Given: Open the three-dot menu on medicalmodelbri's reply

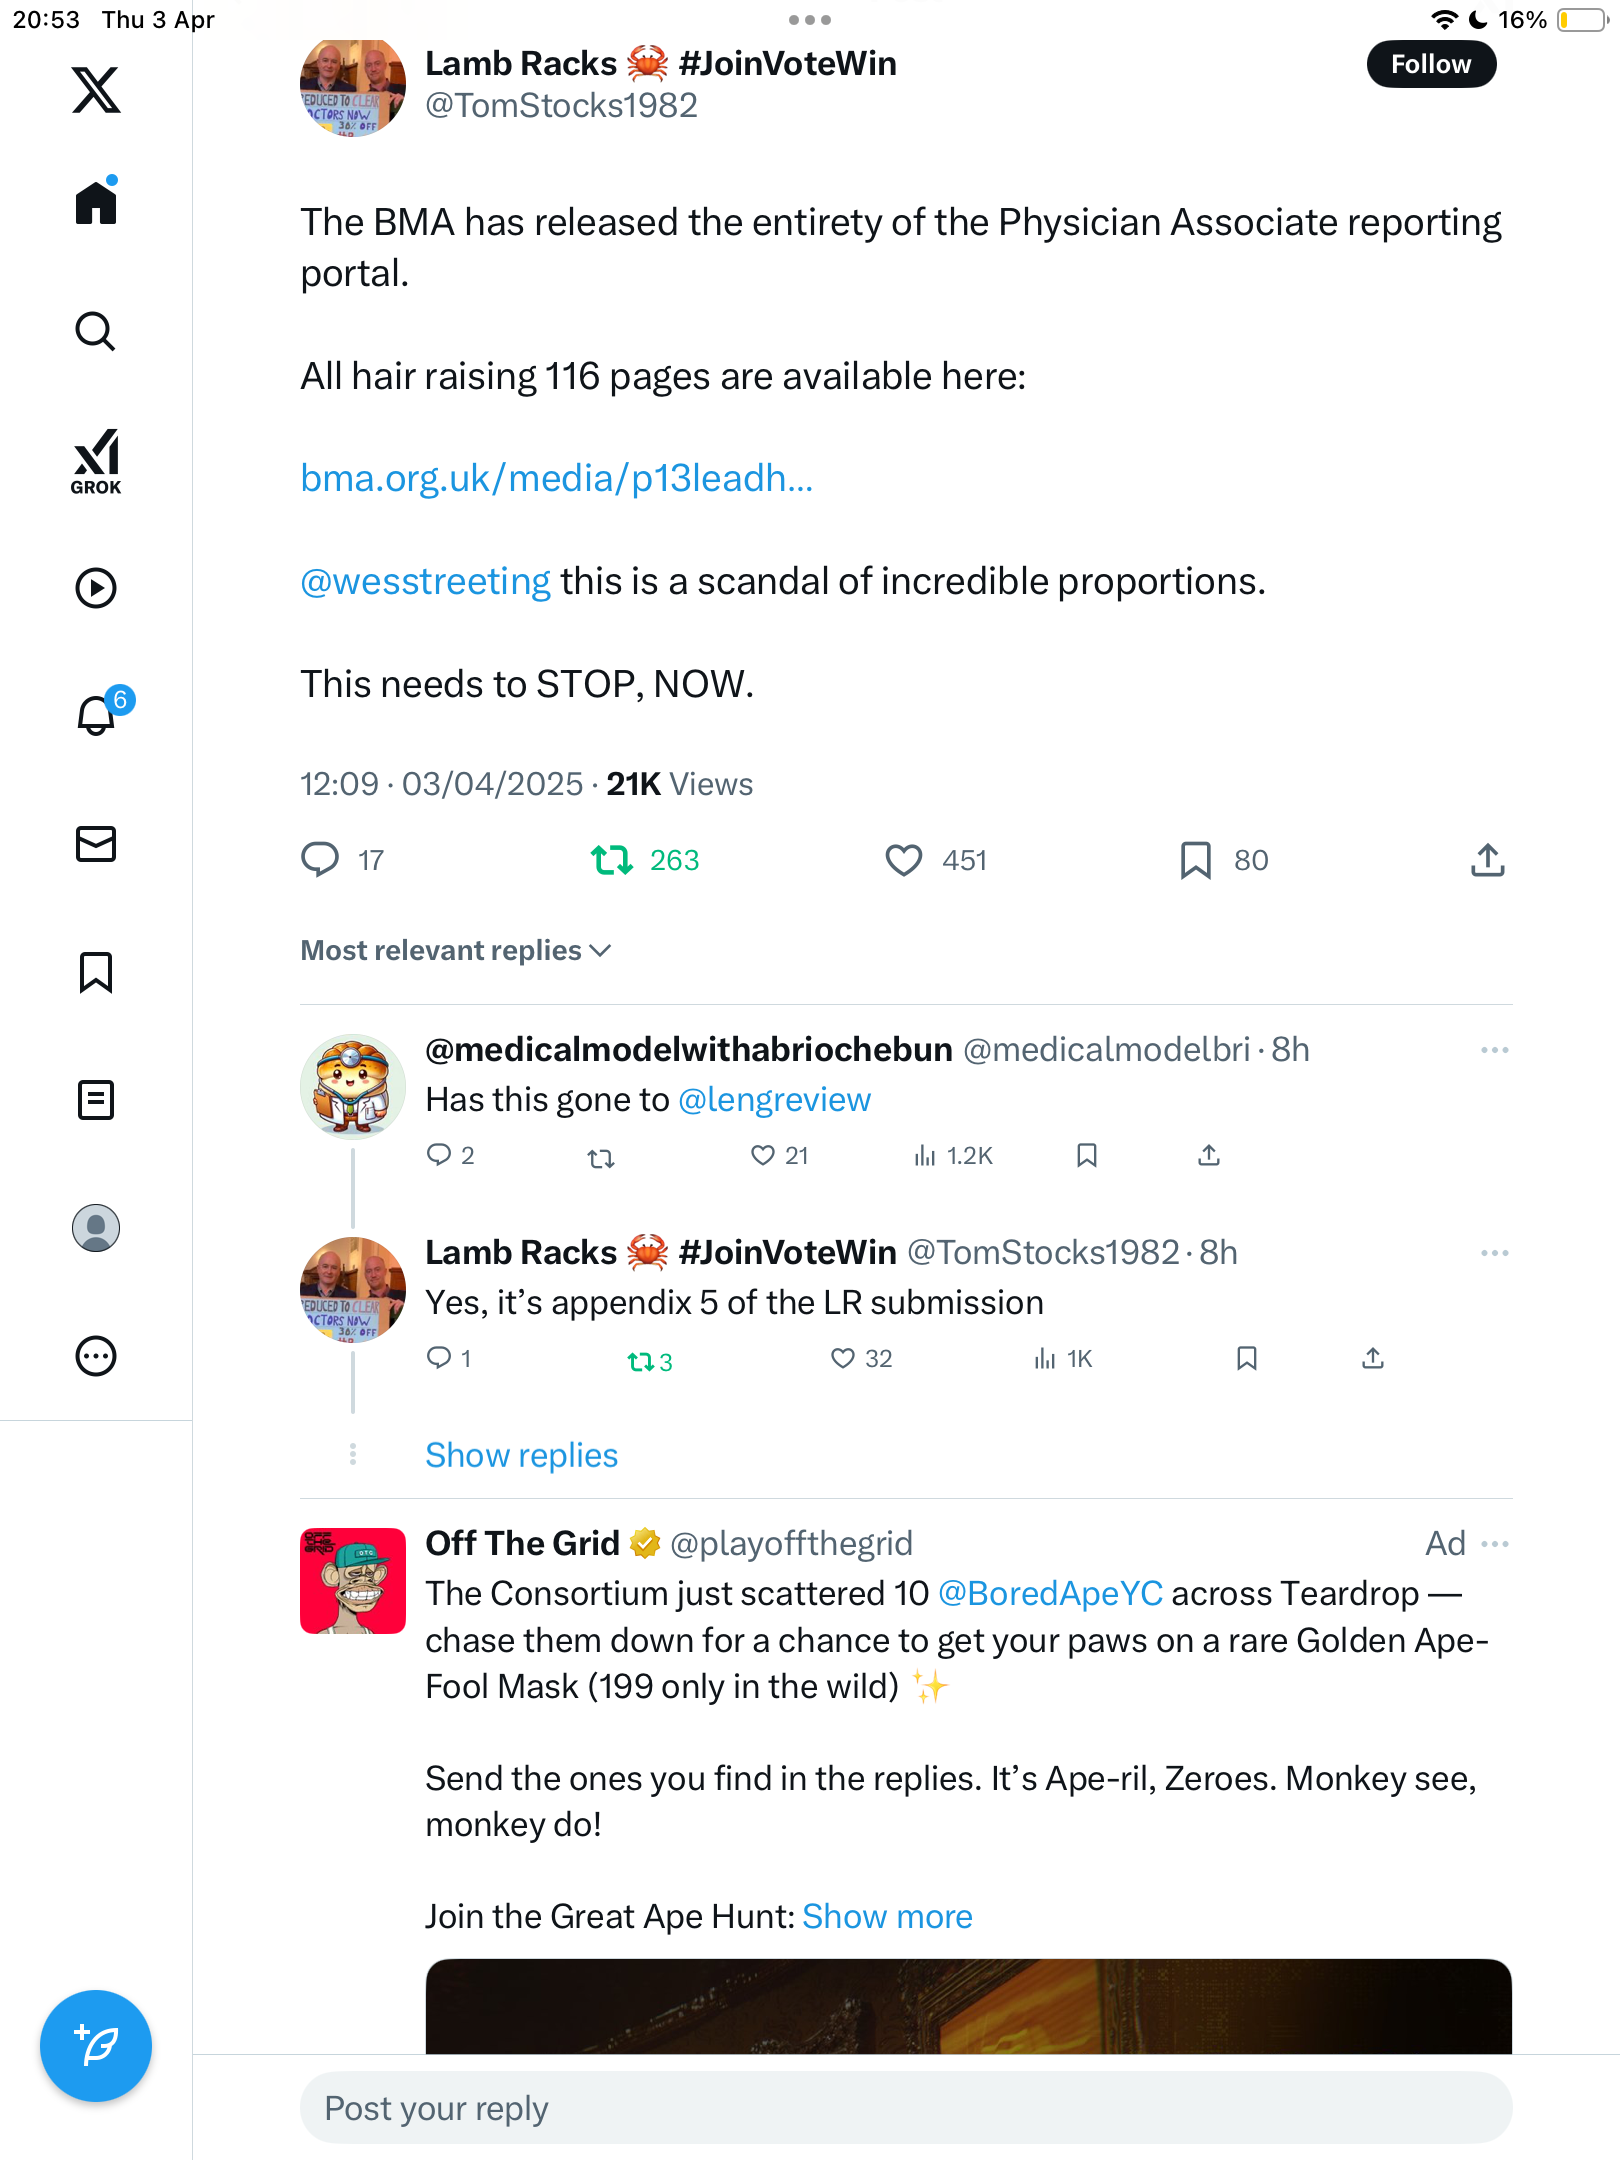Looking at the screenshot, I should 1495,1050.
